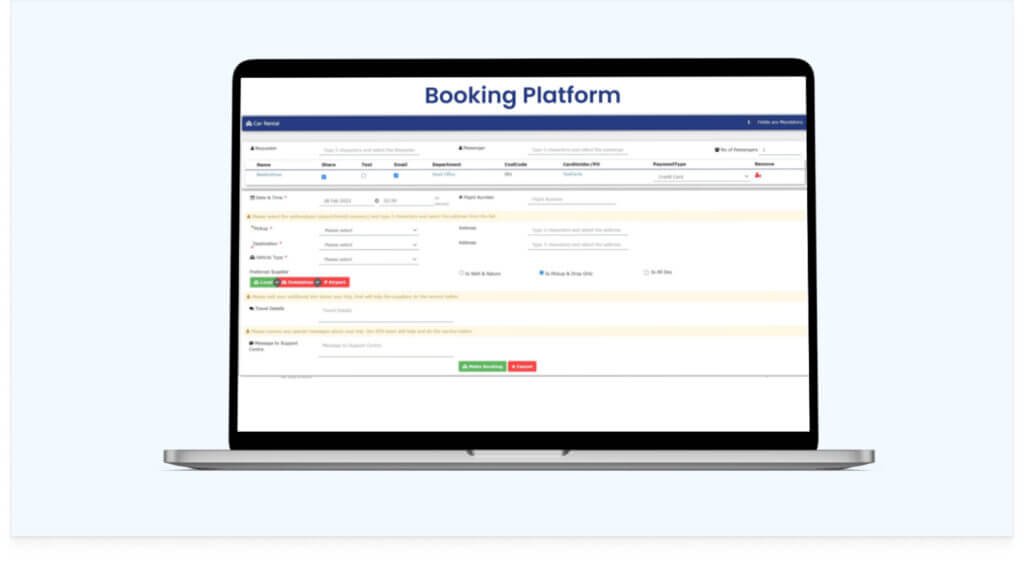Click the Car Rental car icon in header
The width and height of the screenshot is (1024, 561).
248,124
